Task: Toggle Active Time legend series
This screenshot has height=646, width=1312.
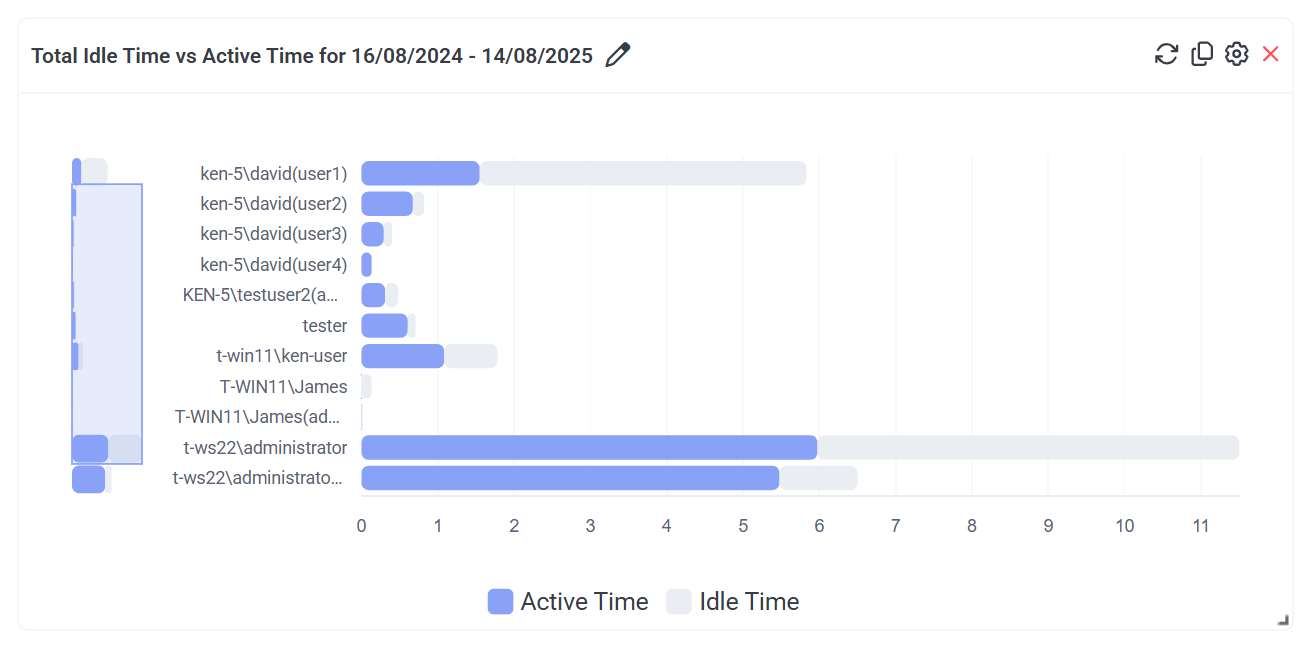Action: [584, 602]
